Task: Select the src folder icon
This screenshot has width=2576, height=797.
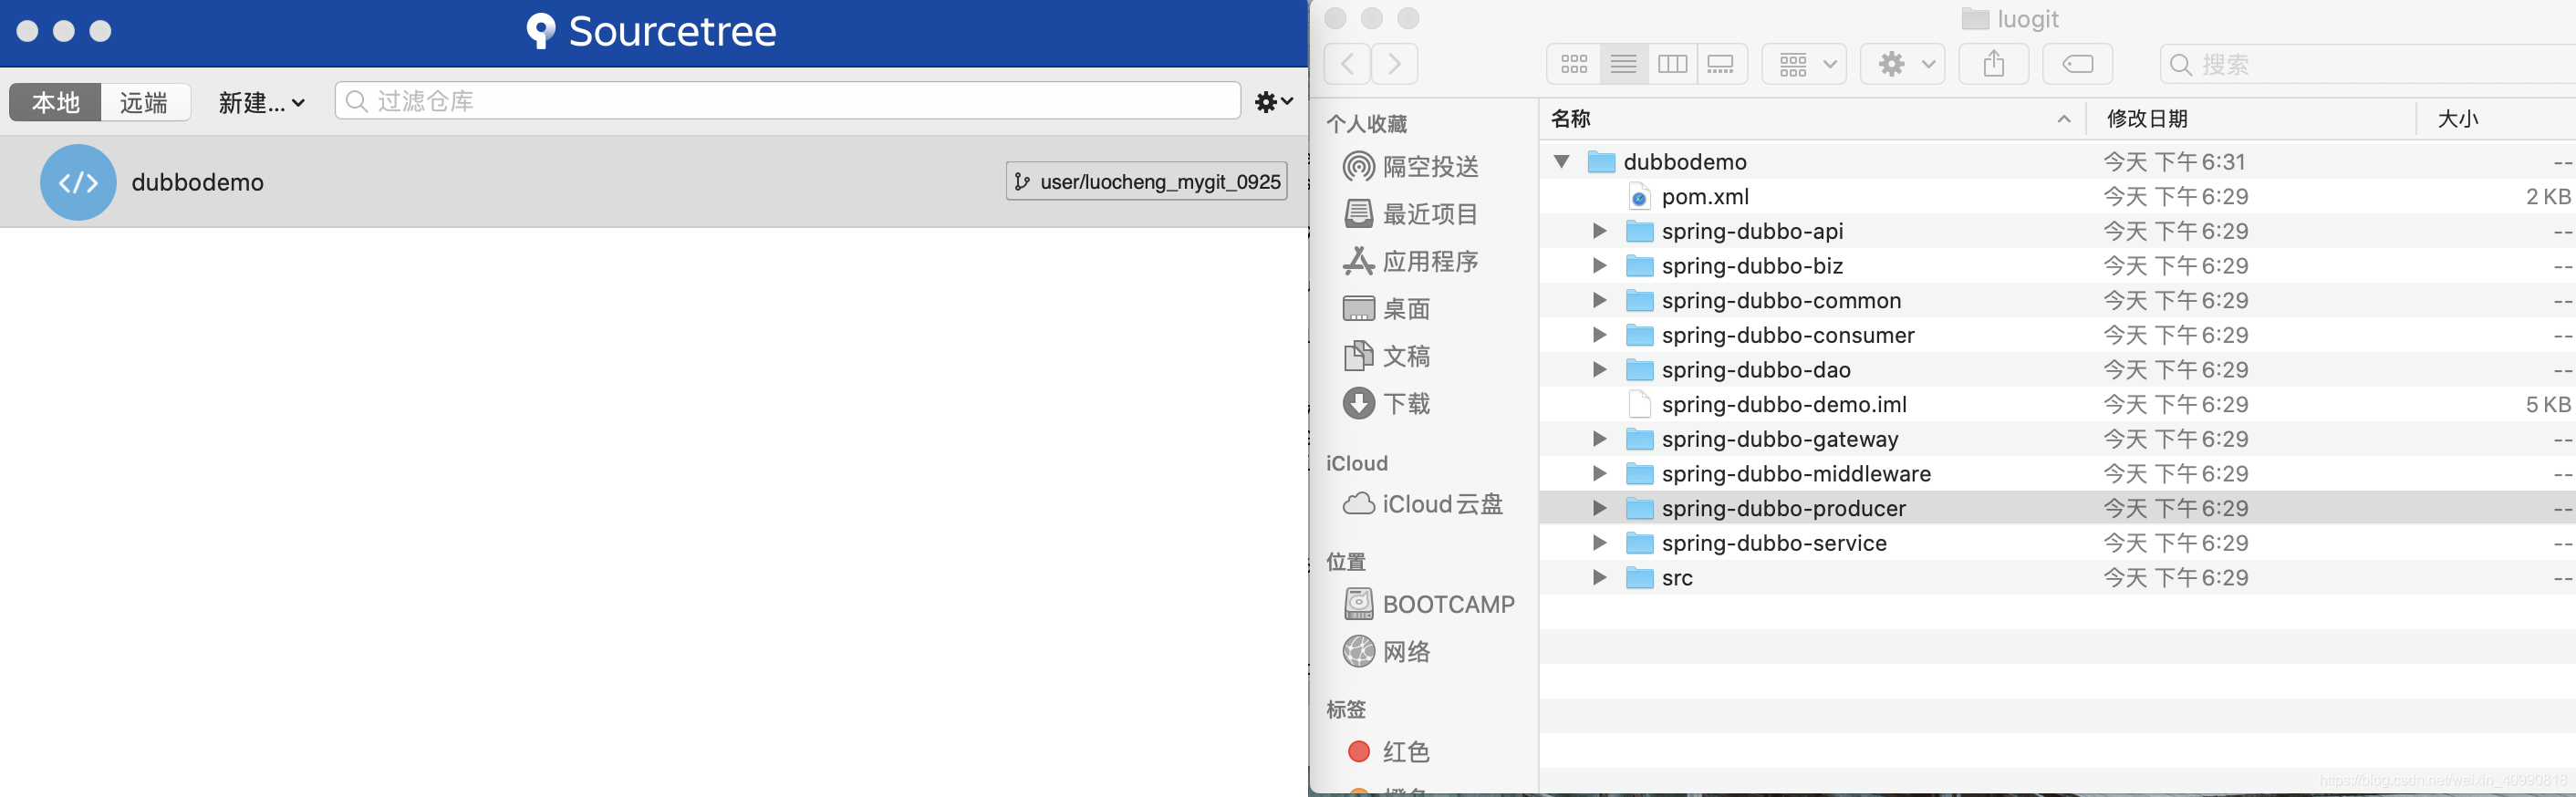Action: pyautogui.click(x=1640, y=577)
